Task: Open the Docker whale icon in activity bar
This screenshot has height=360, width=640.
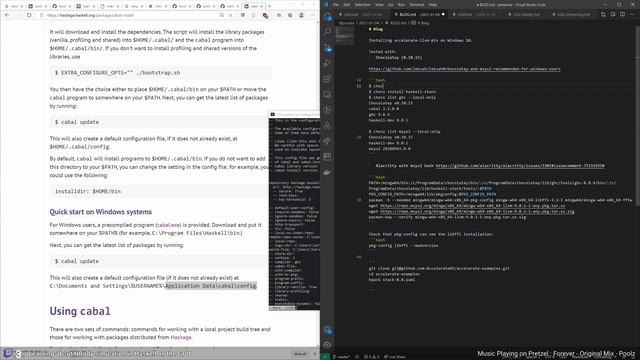Action: (x=327, y=172)
